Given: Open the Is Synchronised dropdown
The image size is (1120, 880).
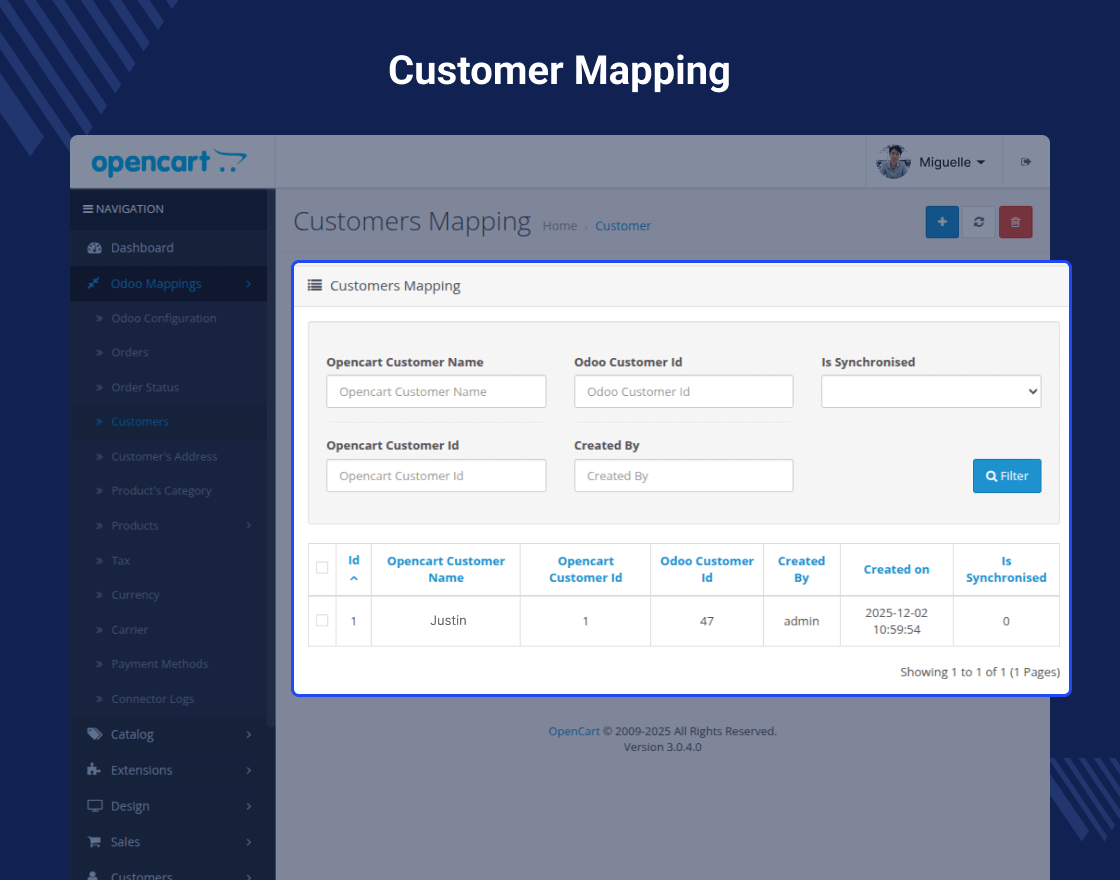Looking at the screenshot, I should (x=931, y=391).
